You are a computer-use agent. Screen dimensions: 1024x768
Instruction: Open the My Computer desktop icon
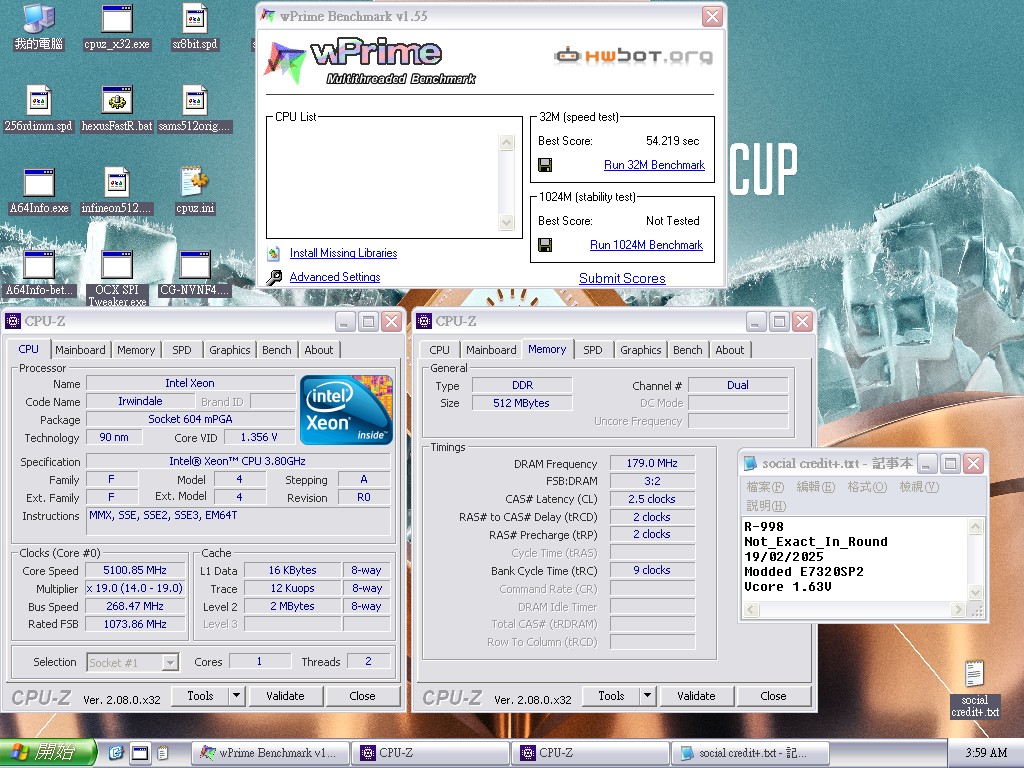click(39, 27)
